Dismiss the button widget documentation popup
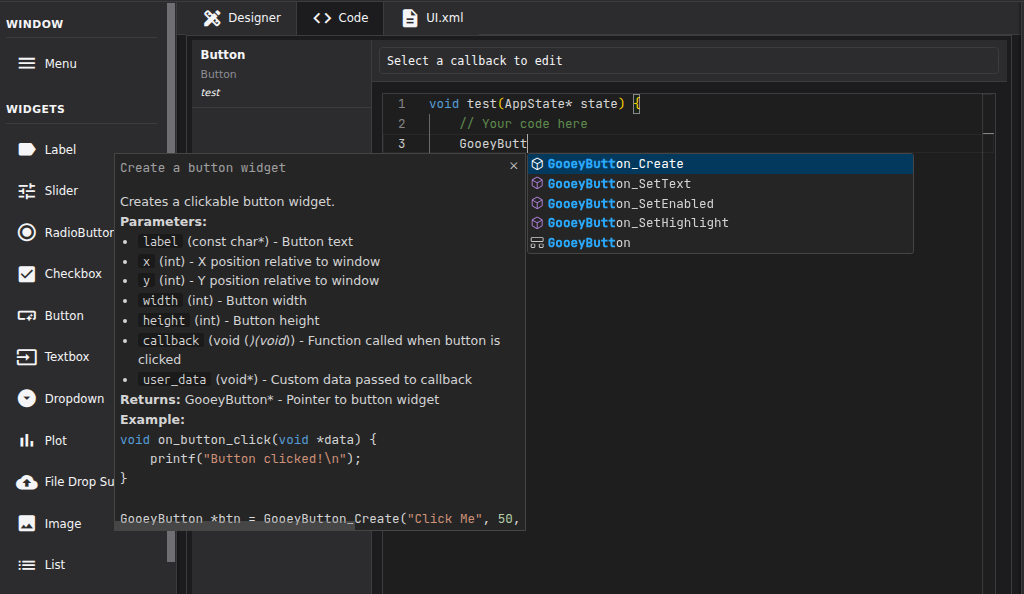1024x594 pixels. tap(513, 165)
